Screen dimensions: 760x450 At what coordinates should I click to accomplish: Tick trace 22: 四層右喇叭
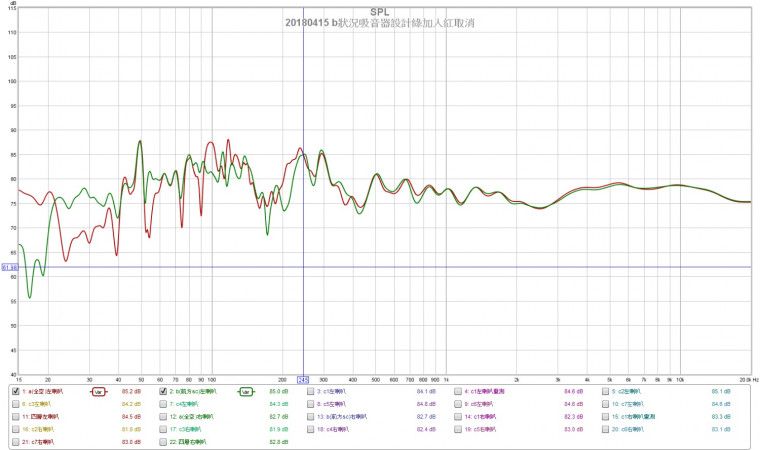point(163,442)
